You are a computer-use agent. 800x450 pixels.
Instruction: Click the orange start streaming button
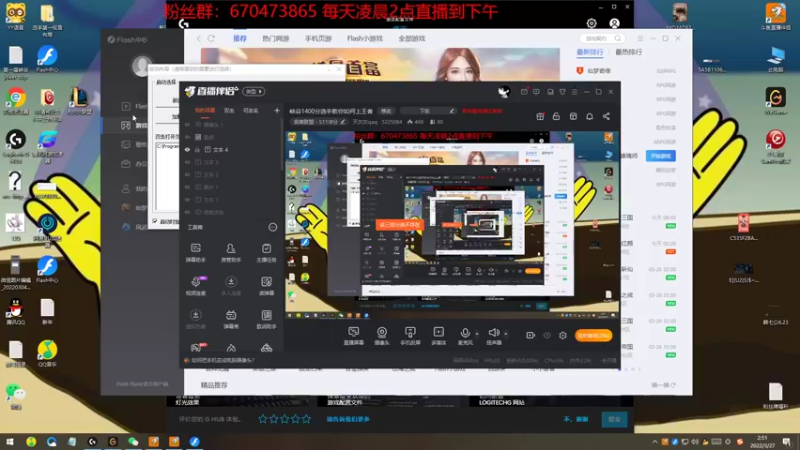pyautogui.click(x=593, y=335)
